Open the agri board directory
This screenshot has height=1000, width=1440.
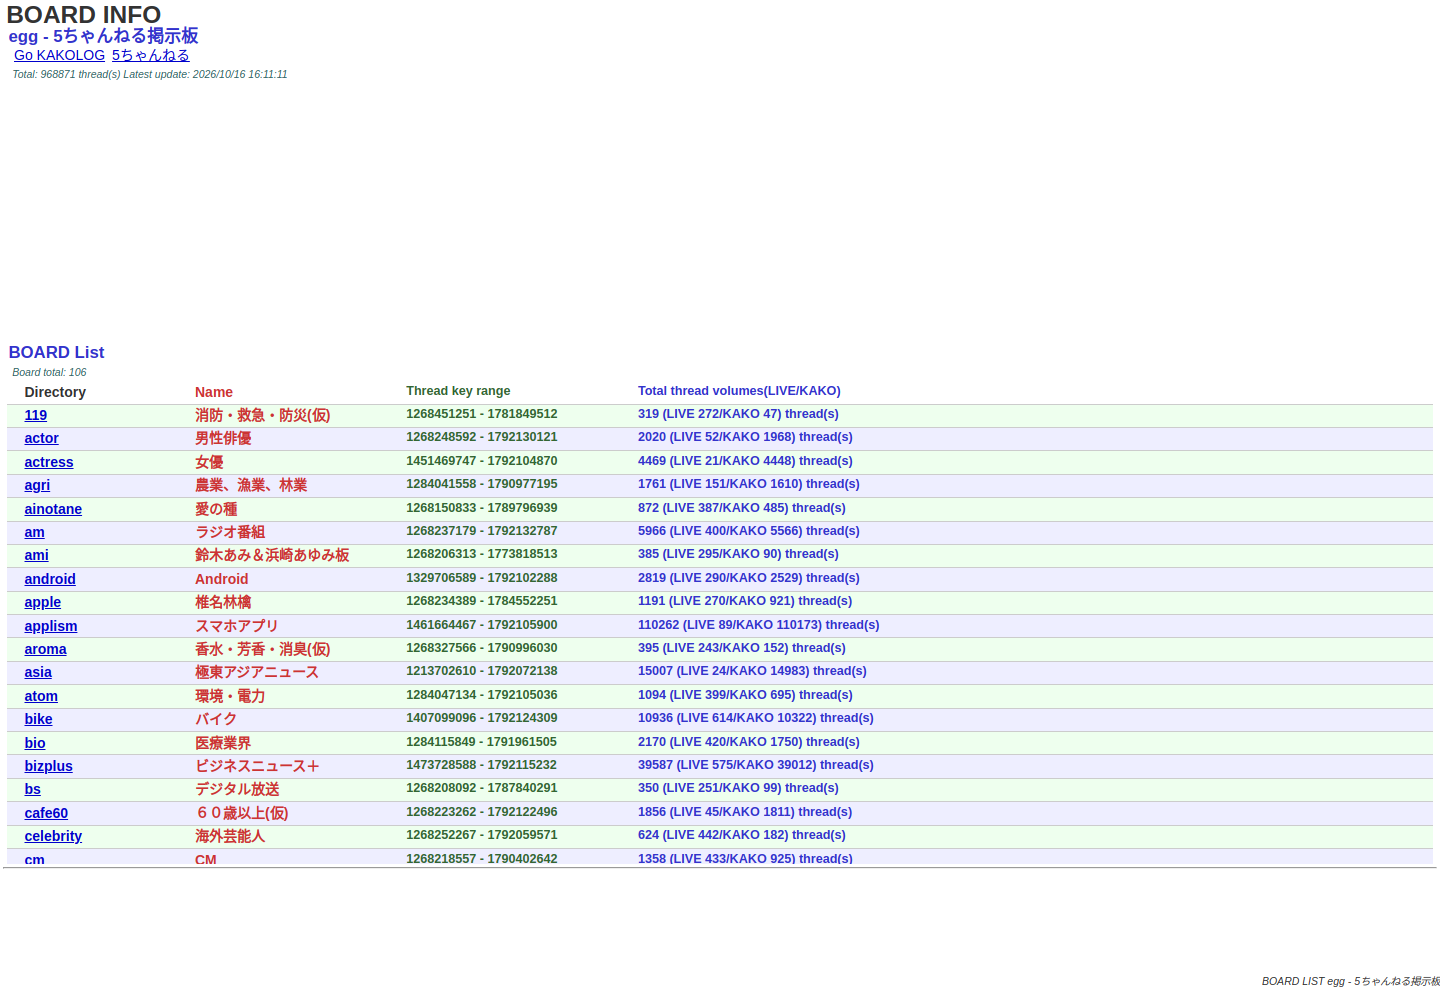[37, 485]
